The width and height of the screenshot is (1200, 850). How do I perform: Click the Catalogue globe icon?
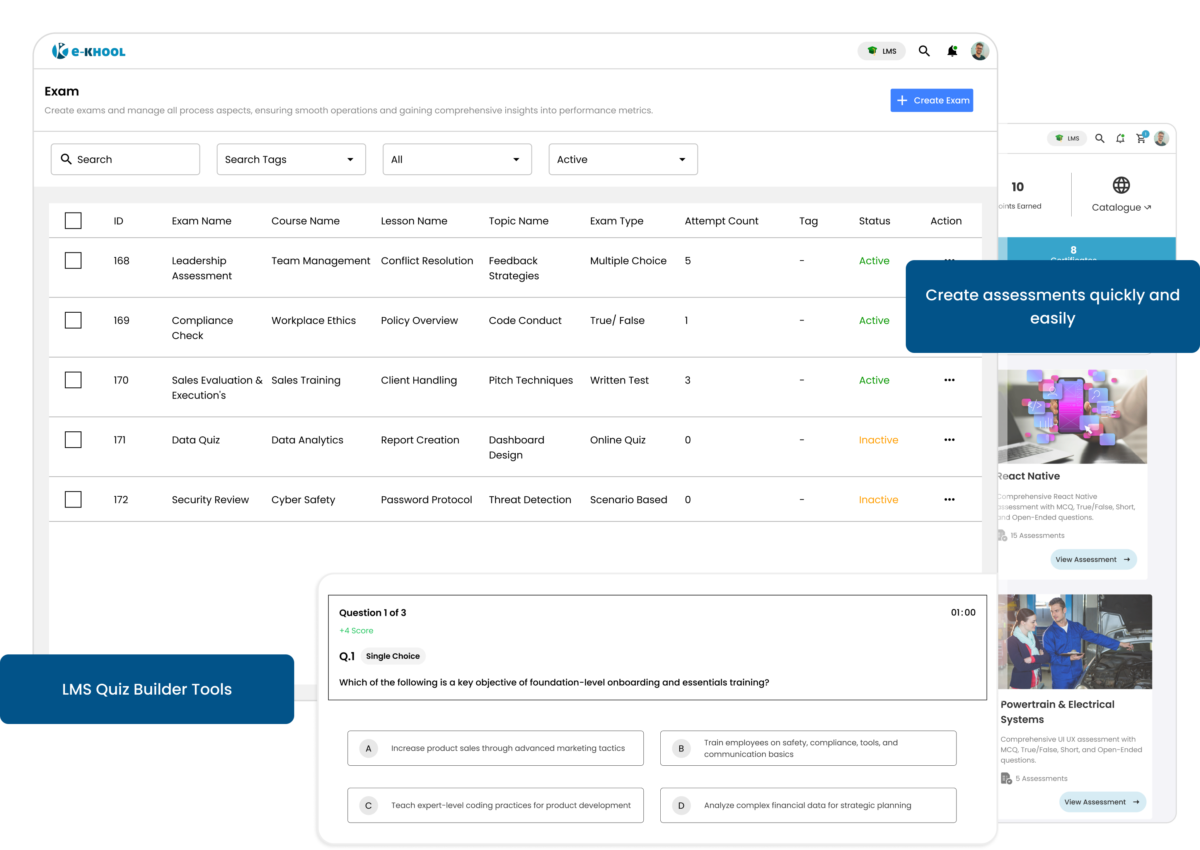click(x=1121, y=186)
